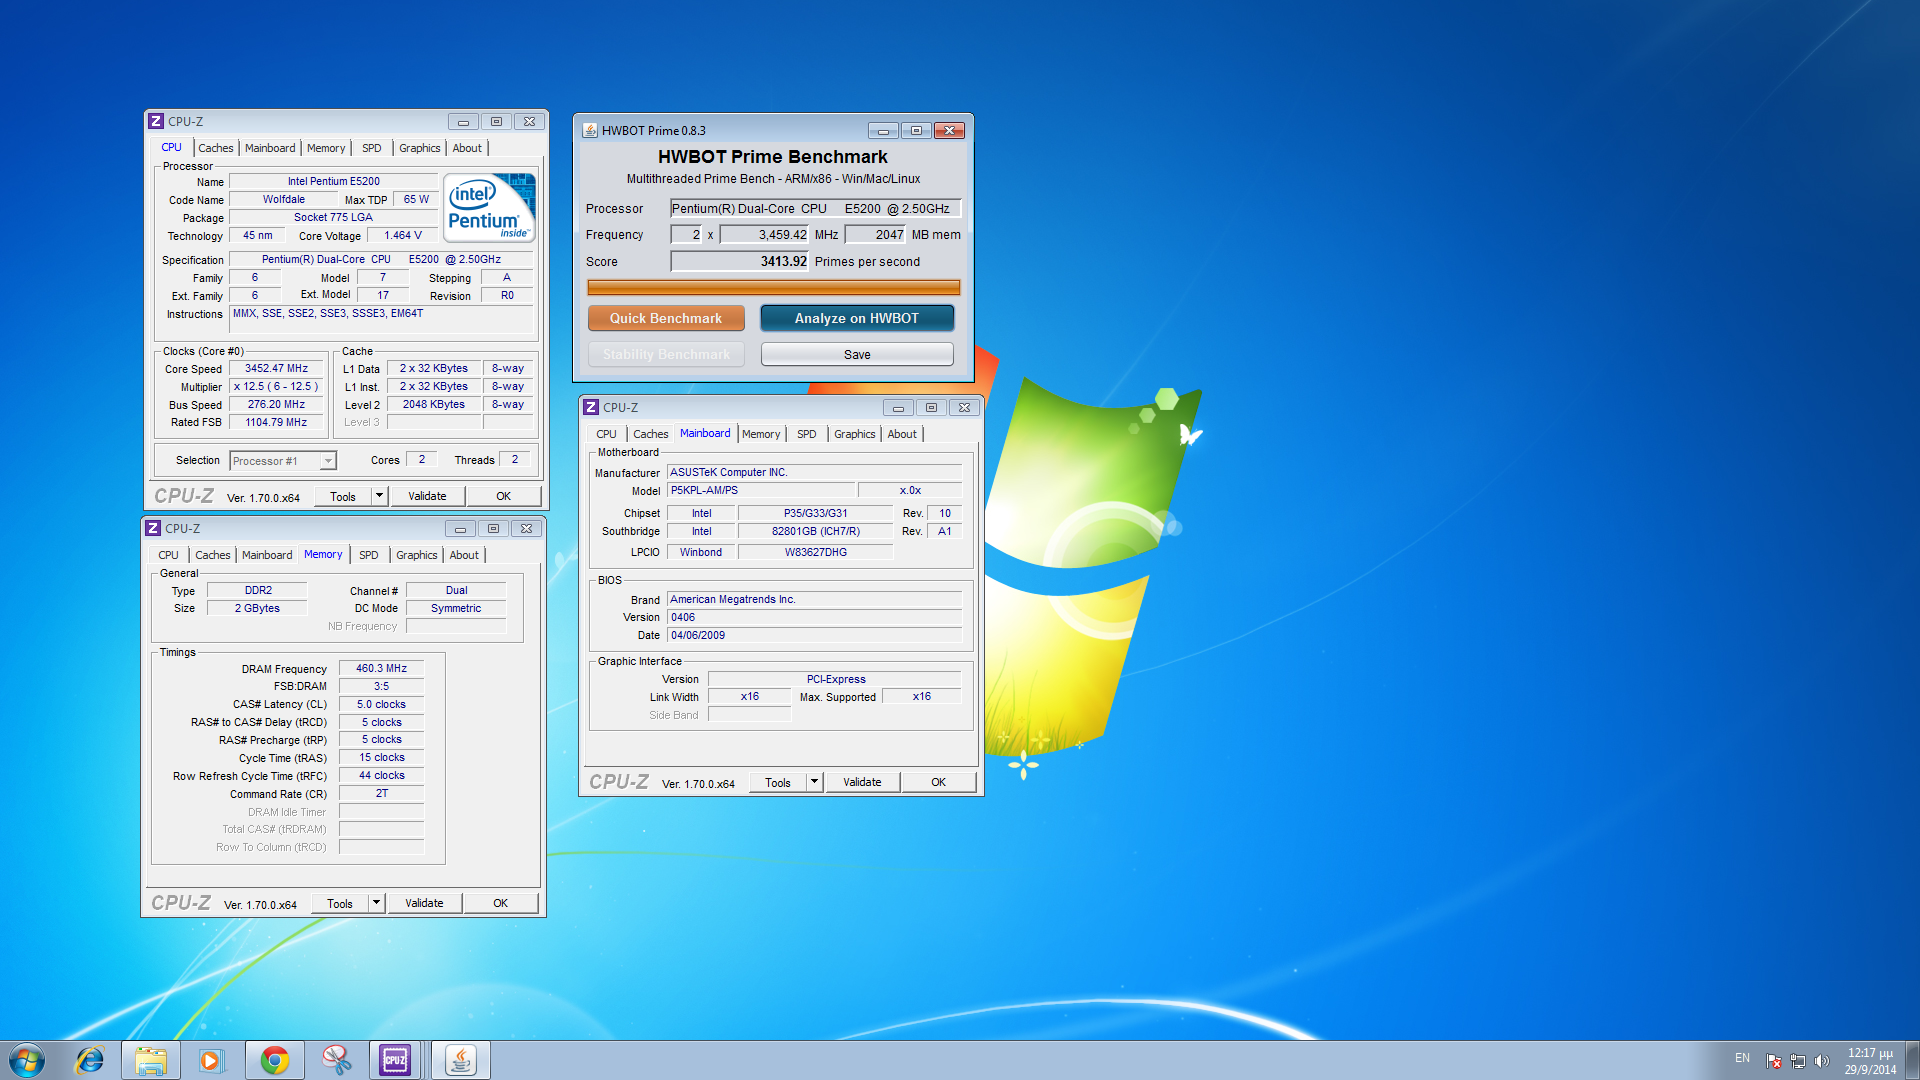Switch to CPU-Z taskbar button
The height and width of the screenshot is (1080, 1920).
396,1060
